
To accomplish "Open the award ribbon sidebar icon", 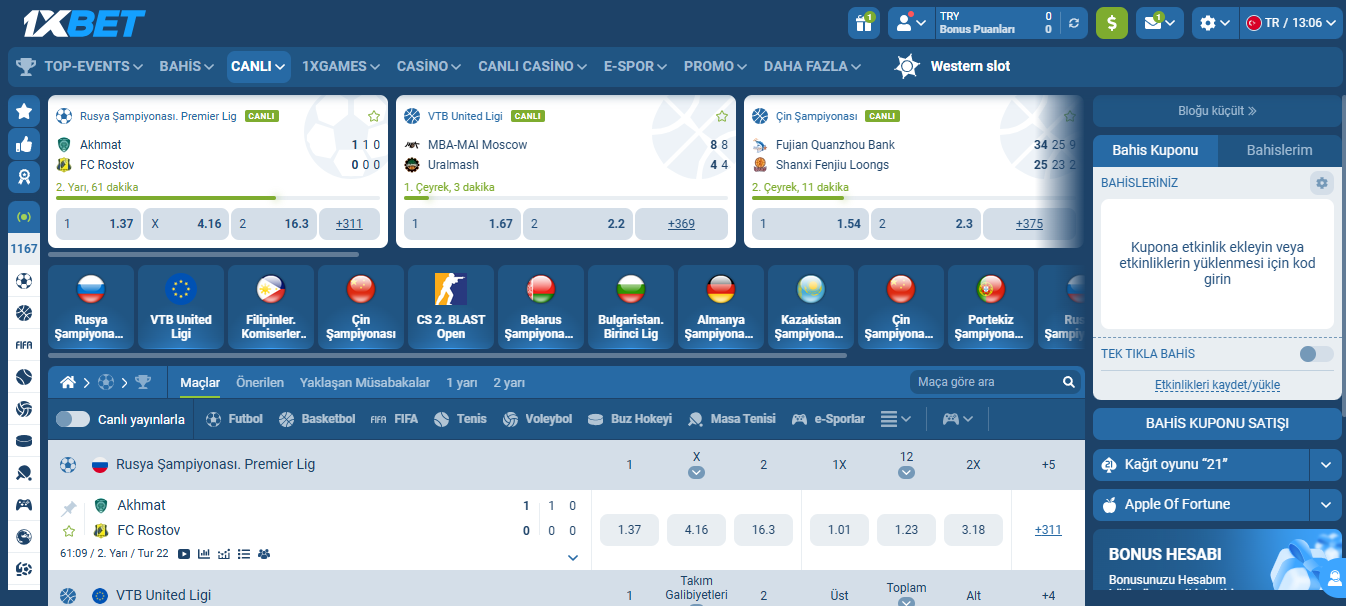I will click(24, 177).
